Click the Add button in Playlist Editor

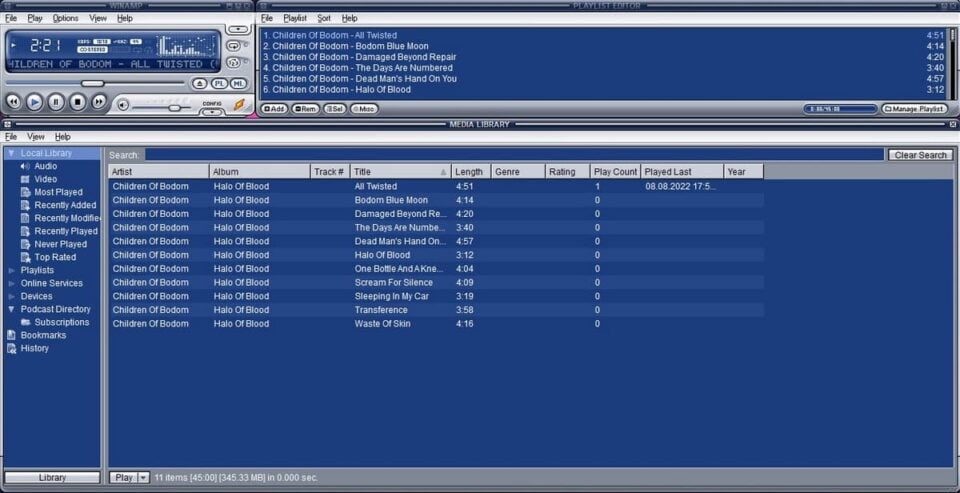274,108
